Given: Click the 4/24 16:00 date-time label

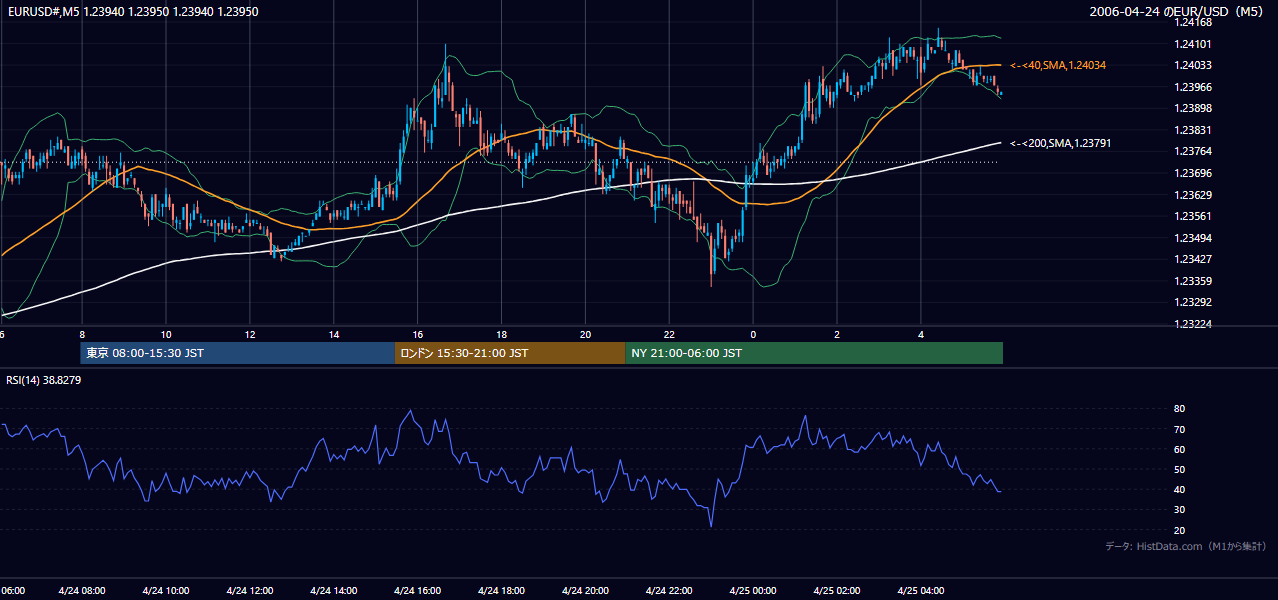Looking at the screenshot, I should click(418, 591).
